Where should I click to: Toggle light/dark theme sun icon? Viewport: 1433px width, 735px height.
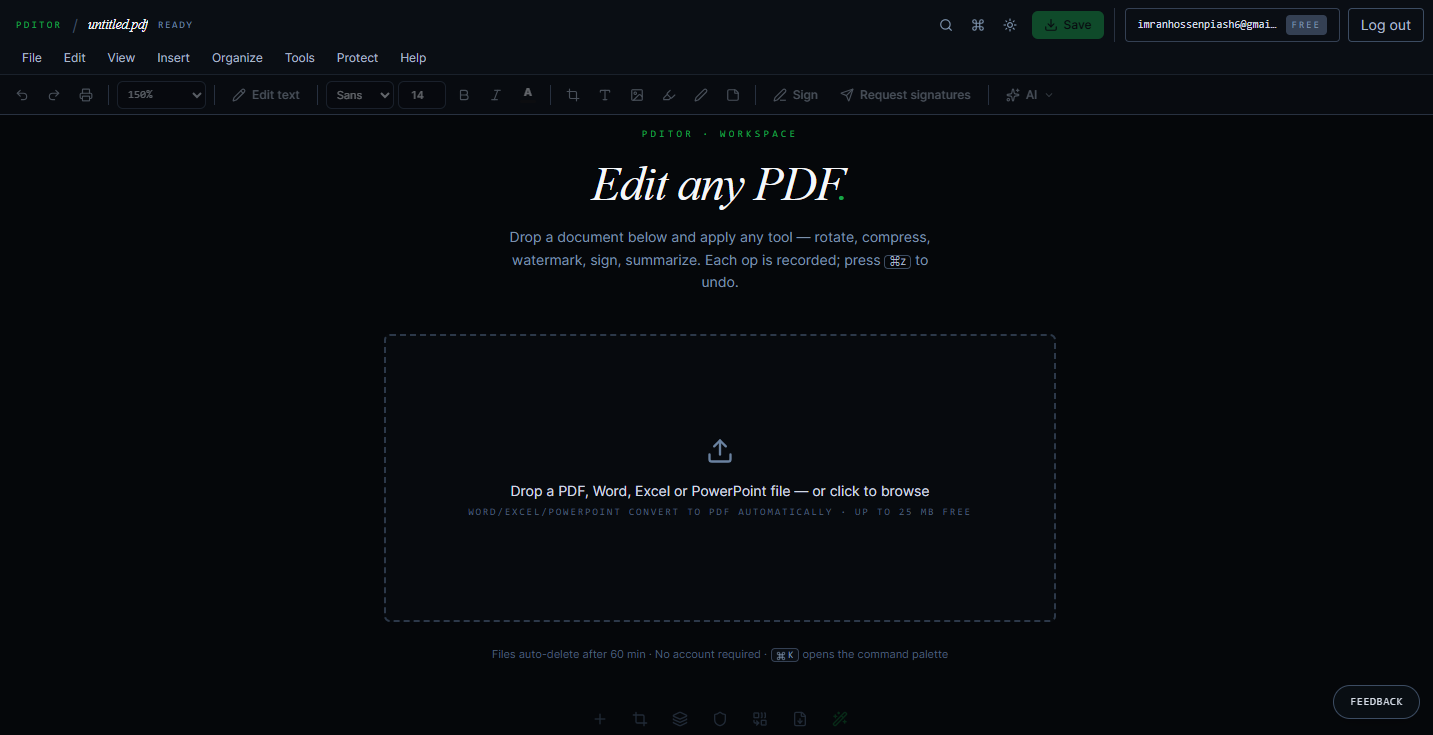coord(1010,25)
